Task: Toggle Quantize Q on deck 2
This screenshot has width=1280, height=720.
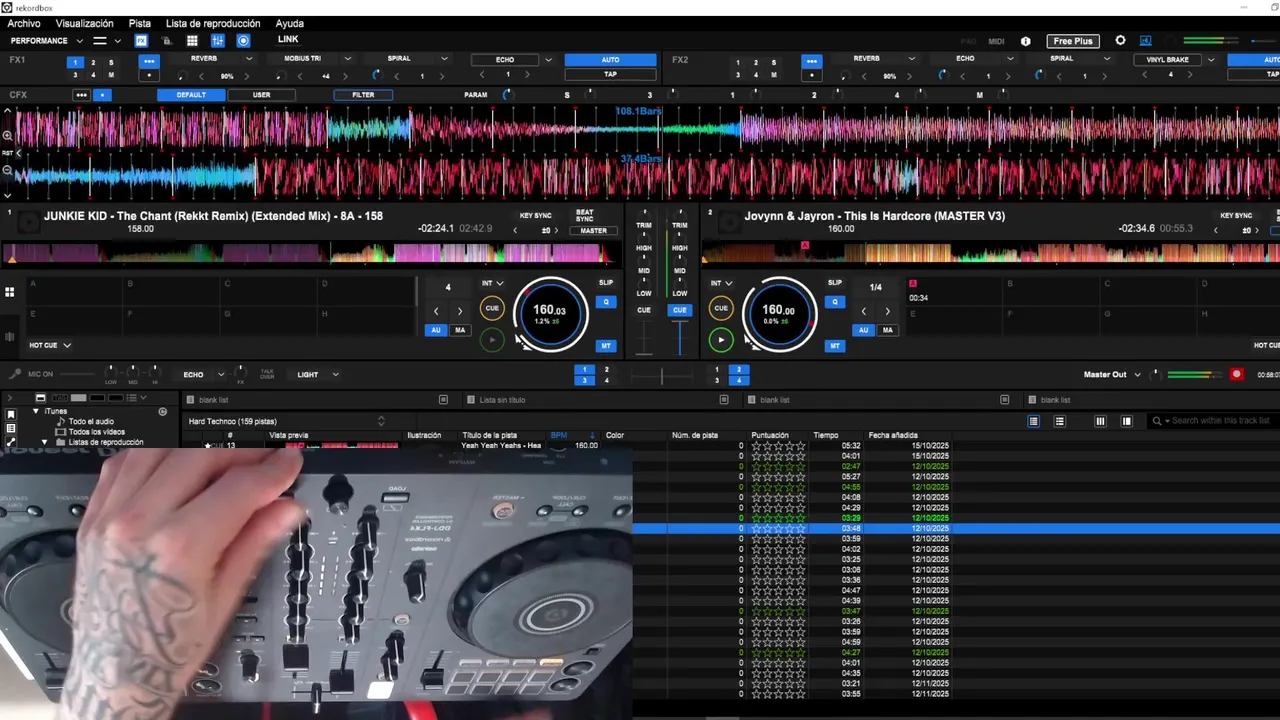Action: pos(835,301)
